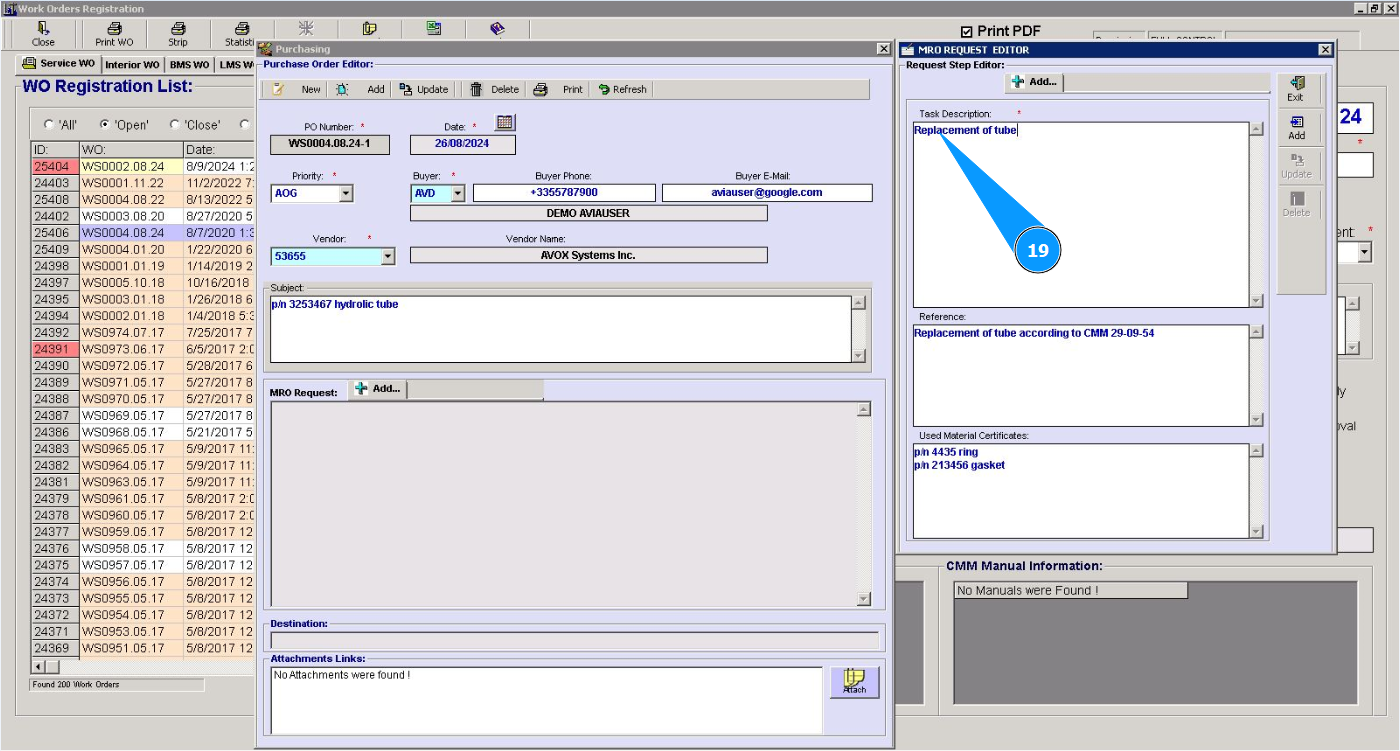Click Add... button in Request Step Editor
Image resolution: width=1400 pixels, height=751 pixels.
(1034, 82)
